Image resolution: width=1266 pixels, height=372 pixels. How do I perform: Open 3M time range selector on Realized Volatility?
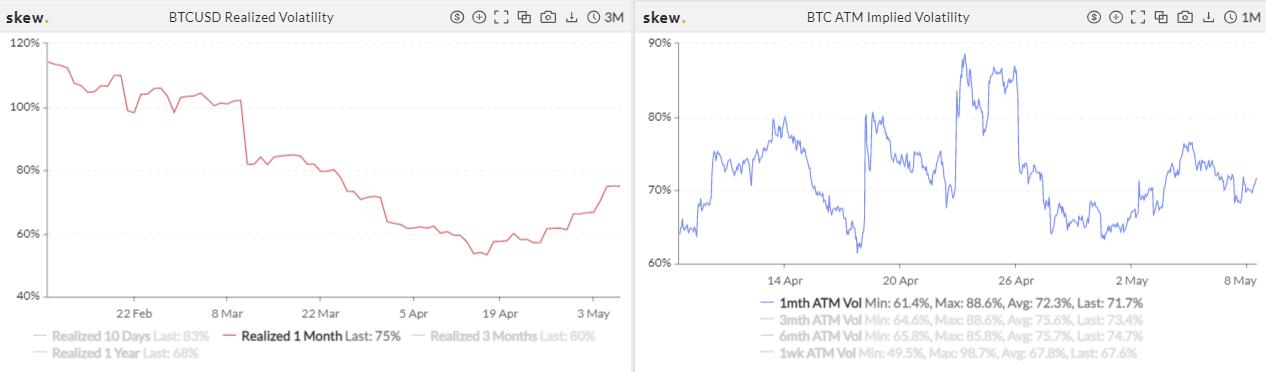[x=605, y=17]
